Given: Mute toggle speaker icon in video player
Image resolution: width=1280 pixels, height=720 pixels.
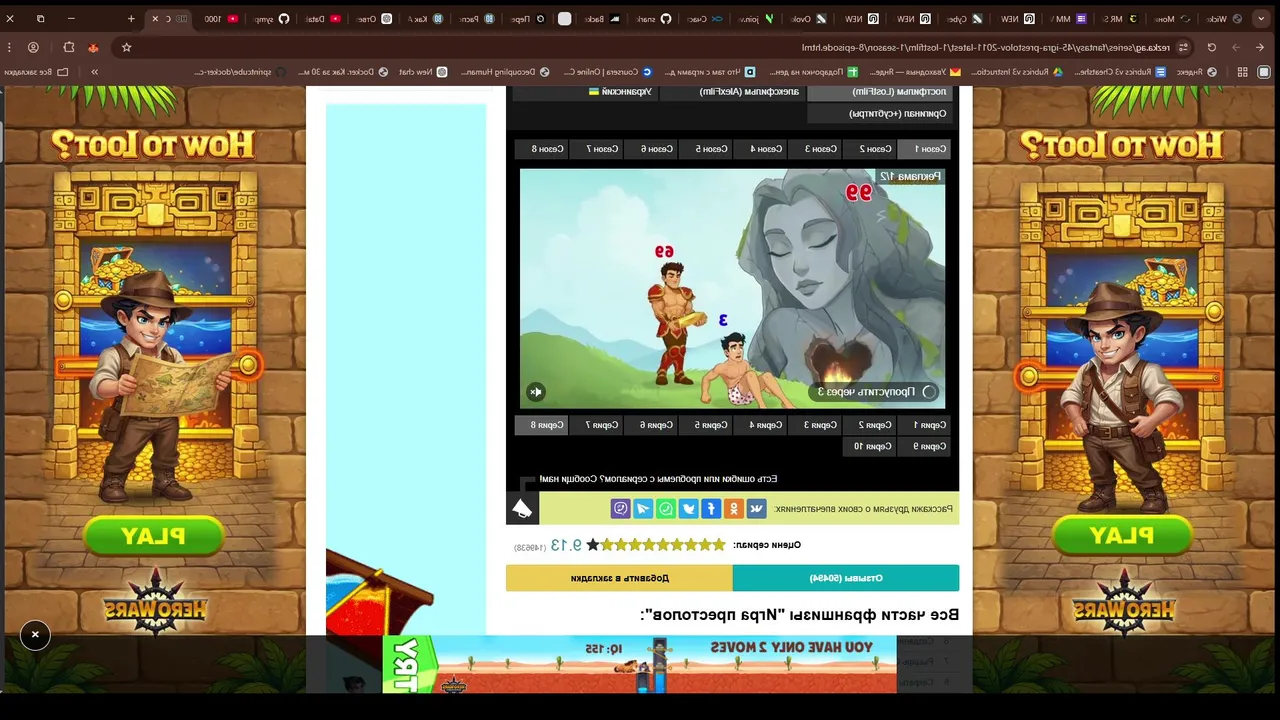Looking at the screenshot, I should click(536, 392).
